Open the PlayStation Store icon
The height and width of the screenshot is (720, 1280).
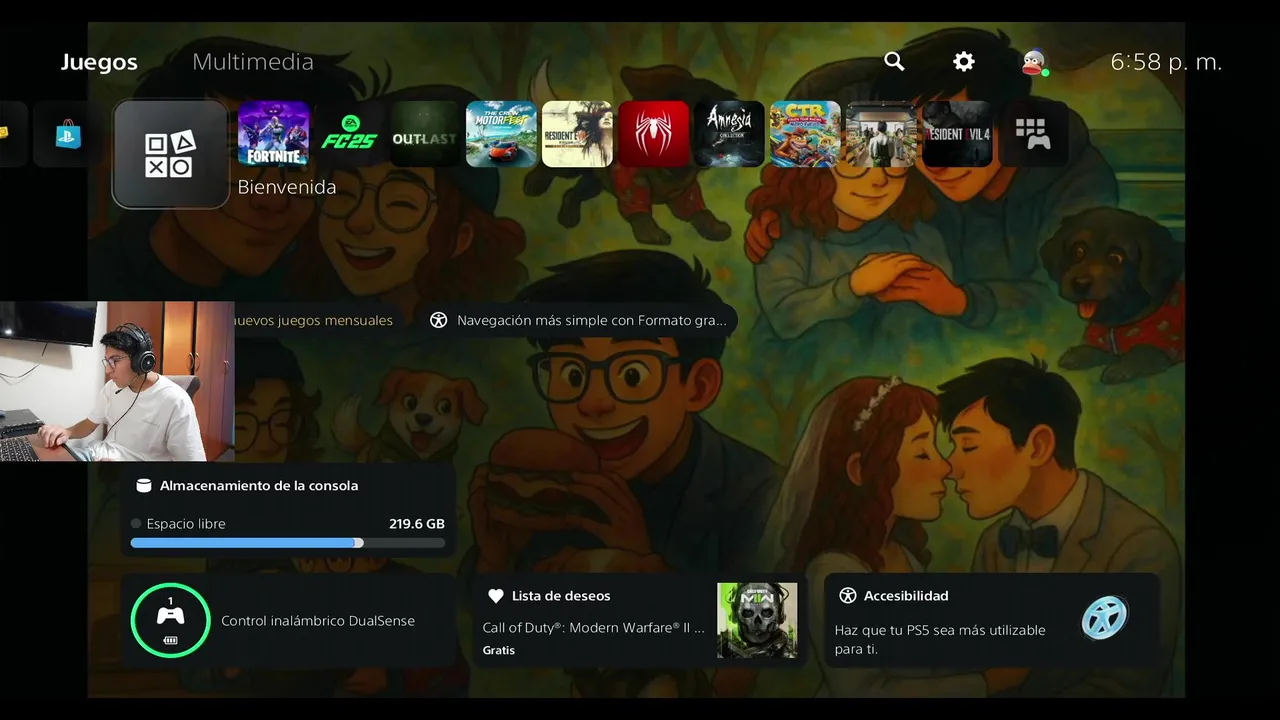[68, 134]
